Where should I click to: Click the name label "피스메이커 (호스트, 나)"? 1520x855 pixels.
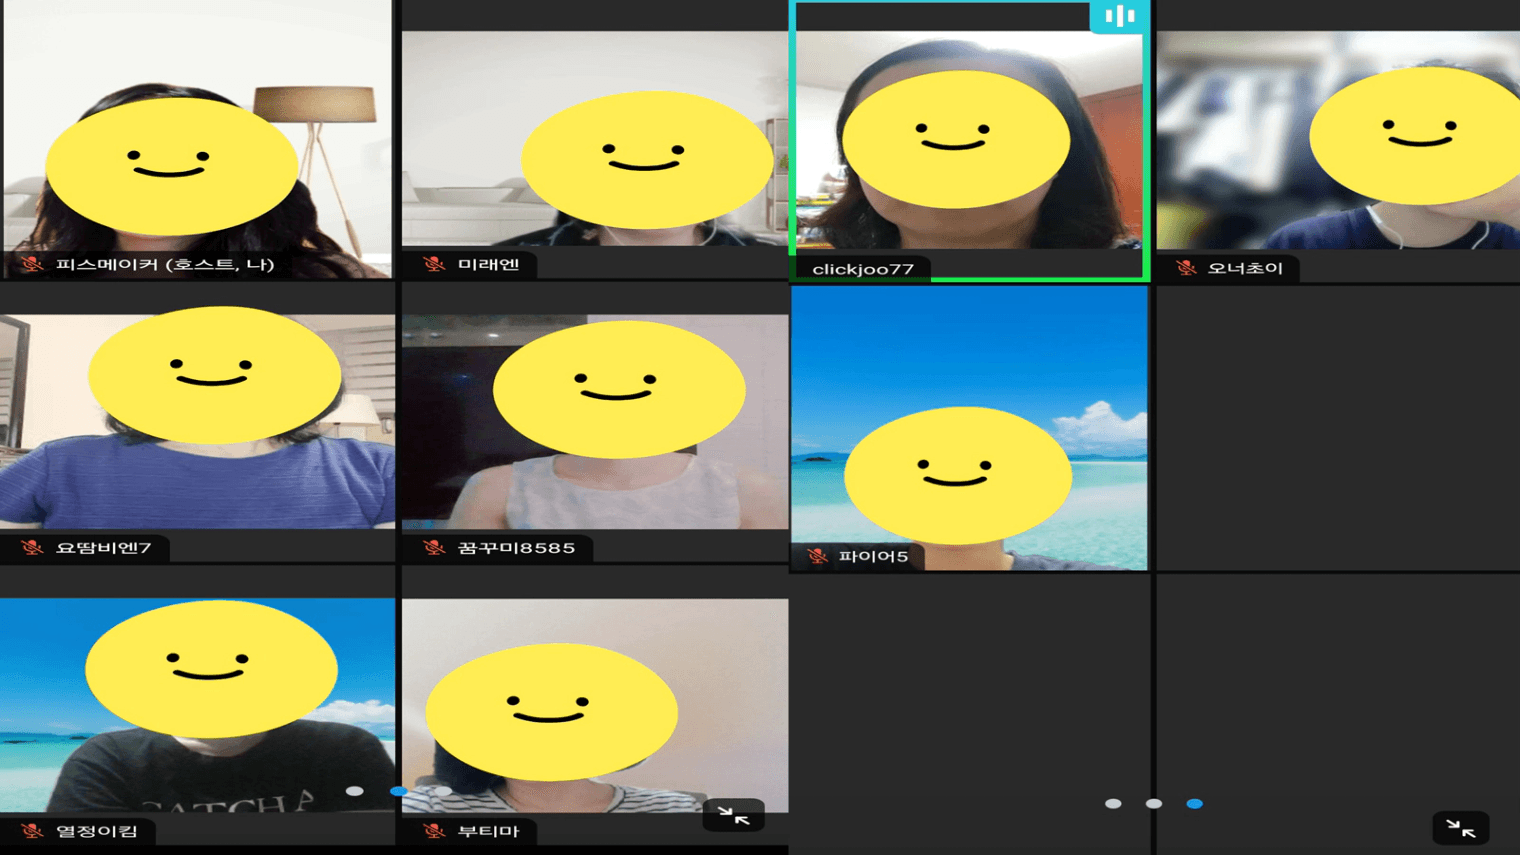(165, 264)
